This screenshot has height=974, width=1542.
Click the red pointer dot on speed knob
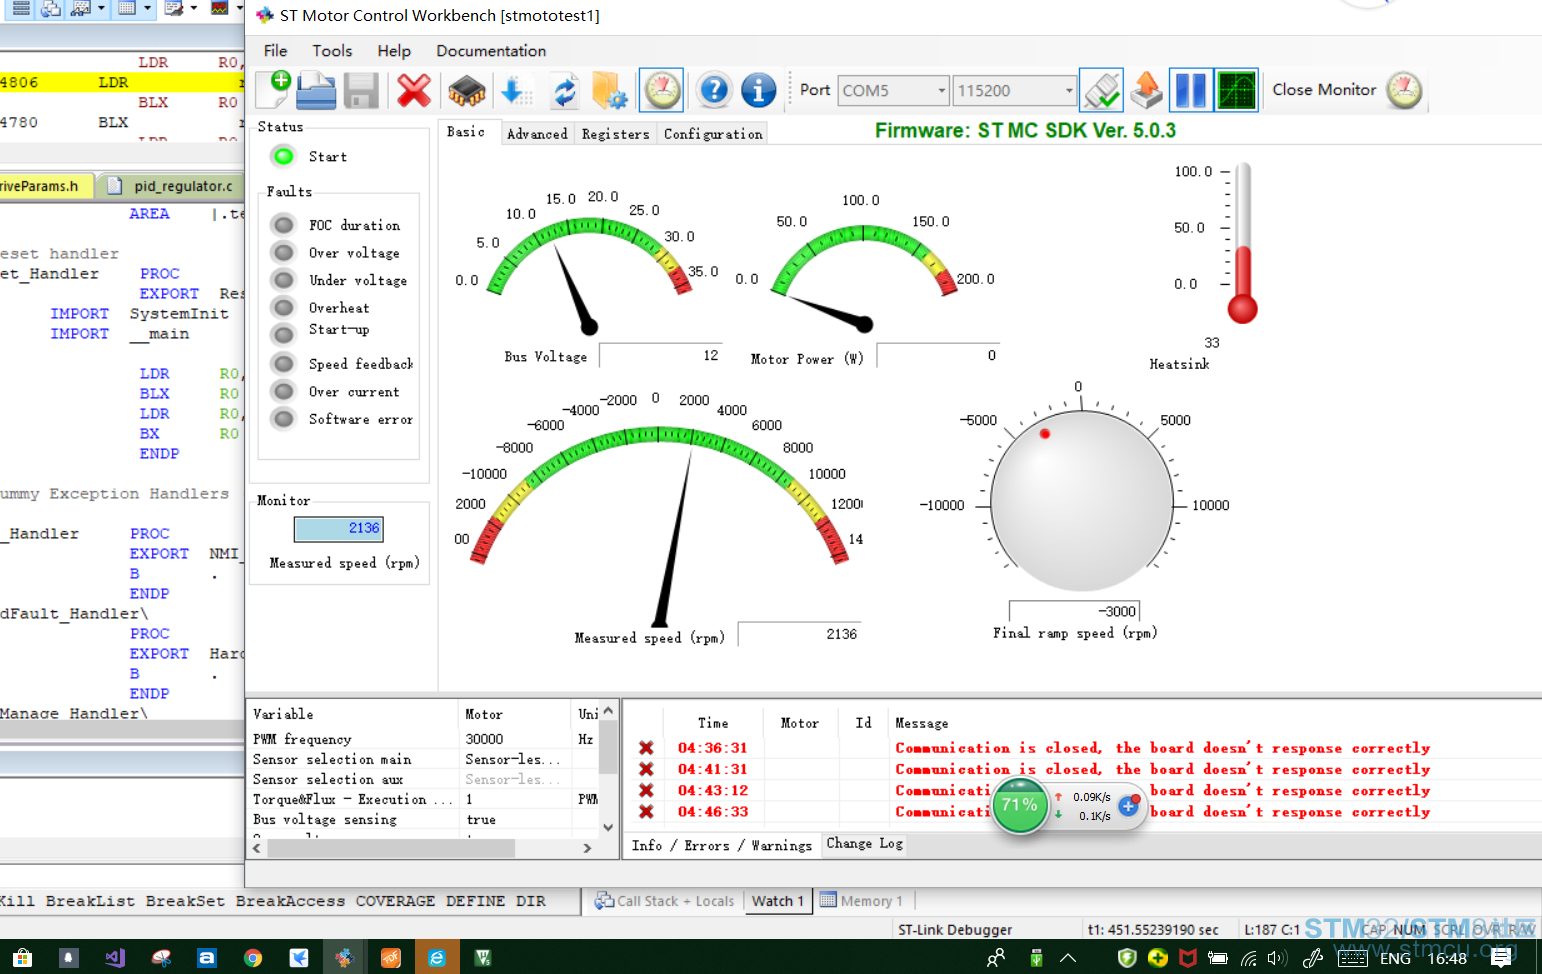[1044, 434]
